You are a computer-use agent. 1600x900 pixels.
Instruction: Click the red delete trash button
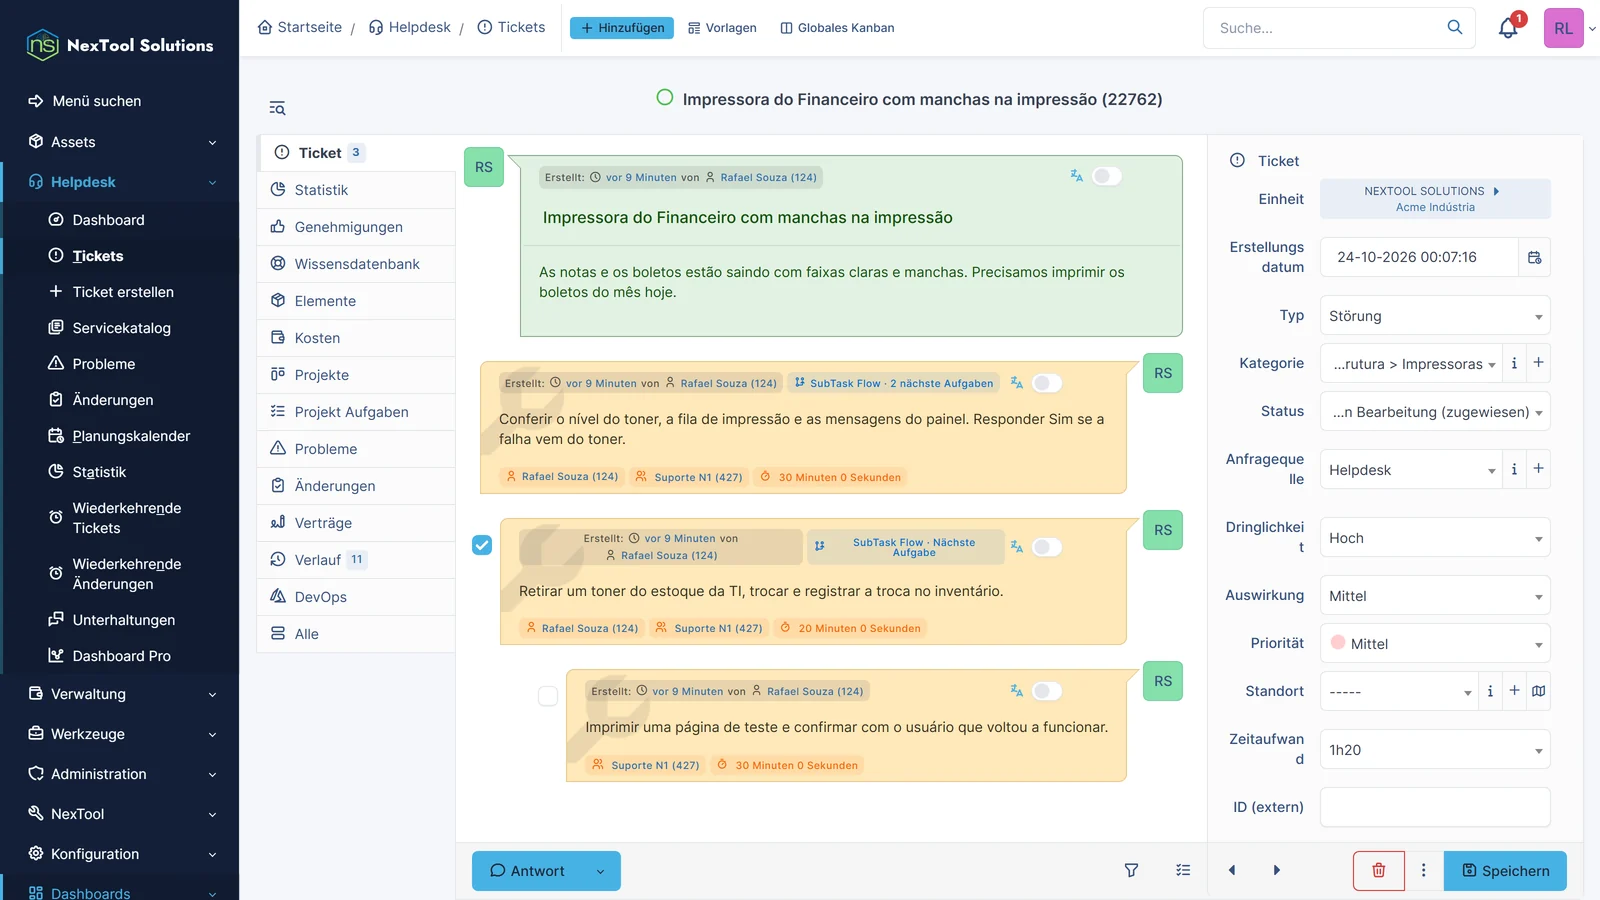click(x=1378, y=871)
